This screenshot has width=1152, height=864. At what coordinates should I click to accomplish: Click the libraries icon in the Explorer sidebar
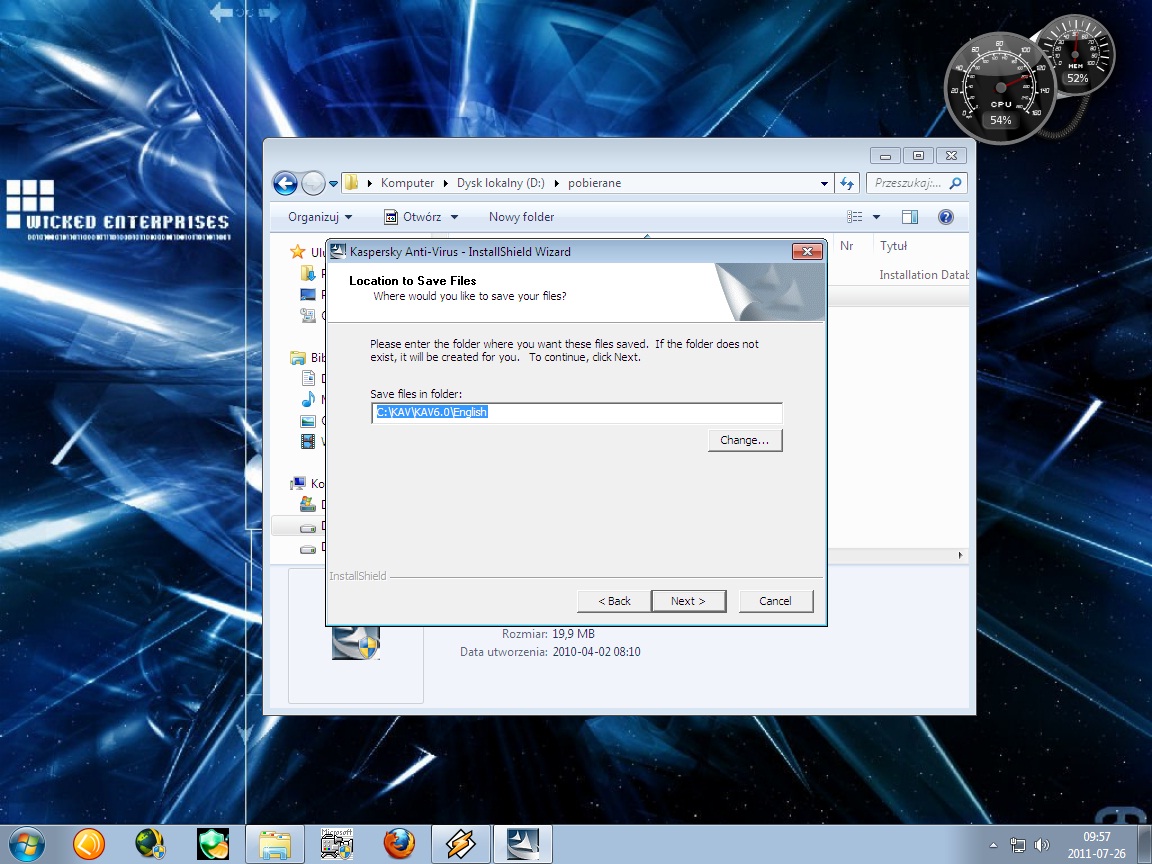298,358
